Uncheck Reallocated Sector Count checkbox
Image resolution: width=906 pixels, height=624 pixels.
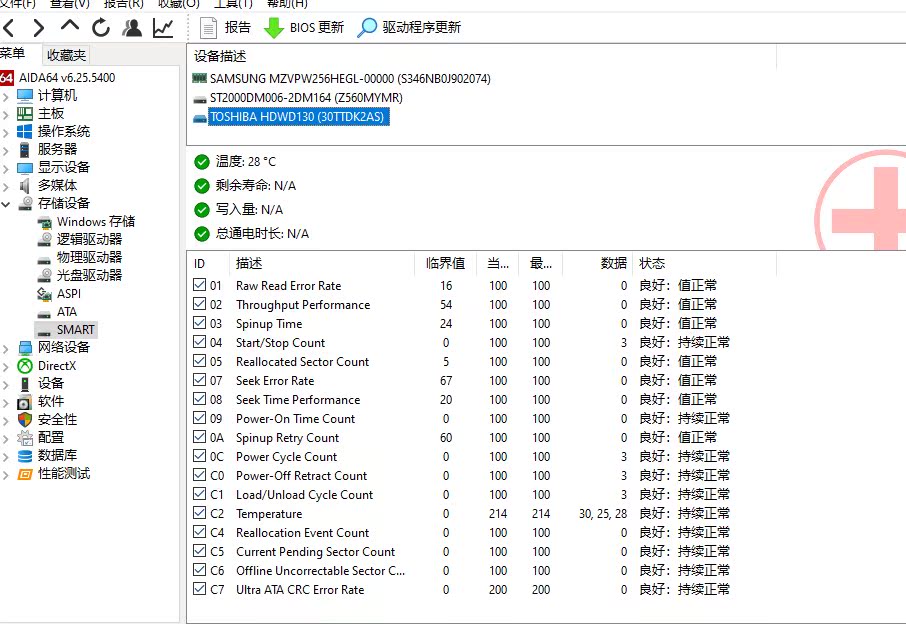[x=199, y=361]
